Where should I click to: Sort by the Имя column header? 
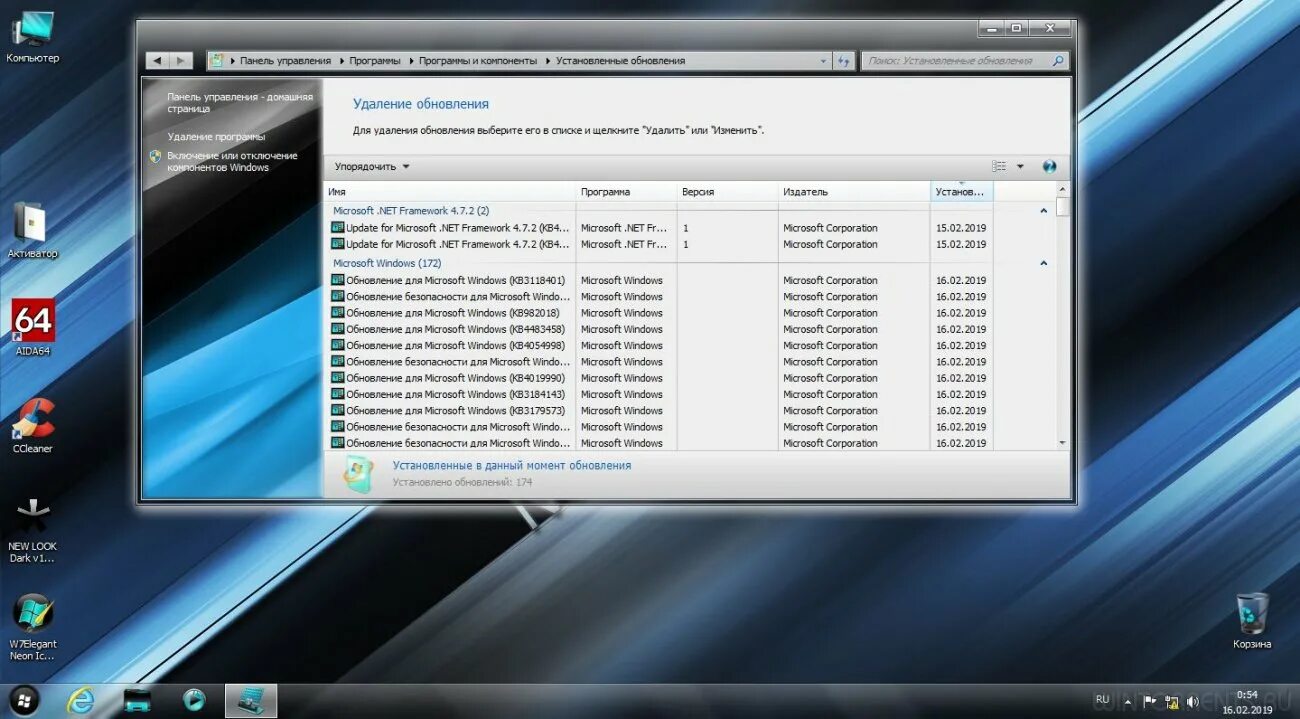tap(450, 192)
